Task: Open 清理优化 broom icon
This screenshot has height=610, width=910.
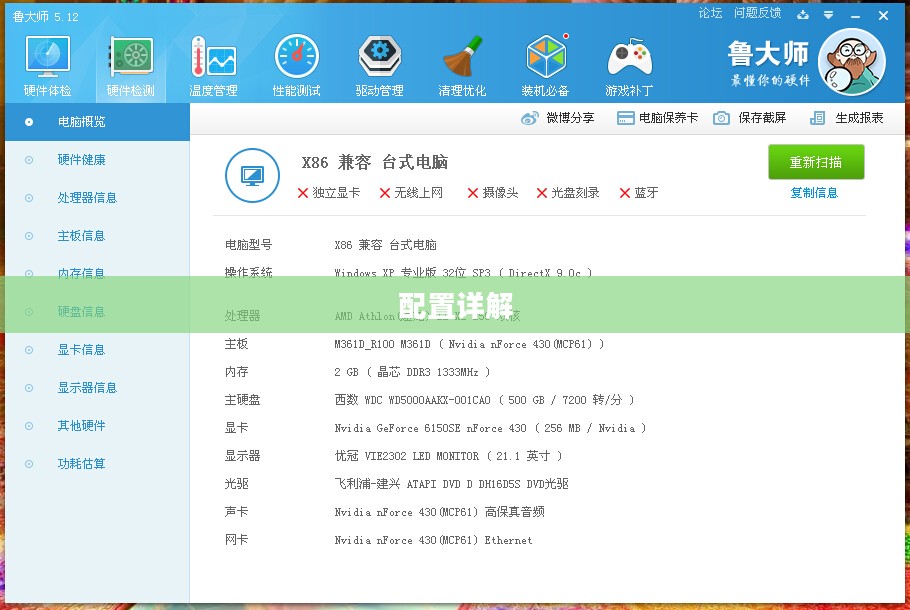Action: click(x=463, y=57)
